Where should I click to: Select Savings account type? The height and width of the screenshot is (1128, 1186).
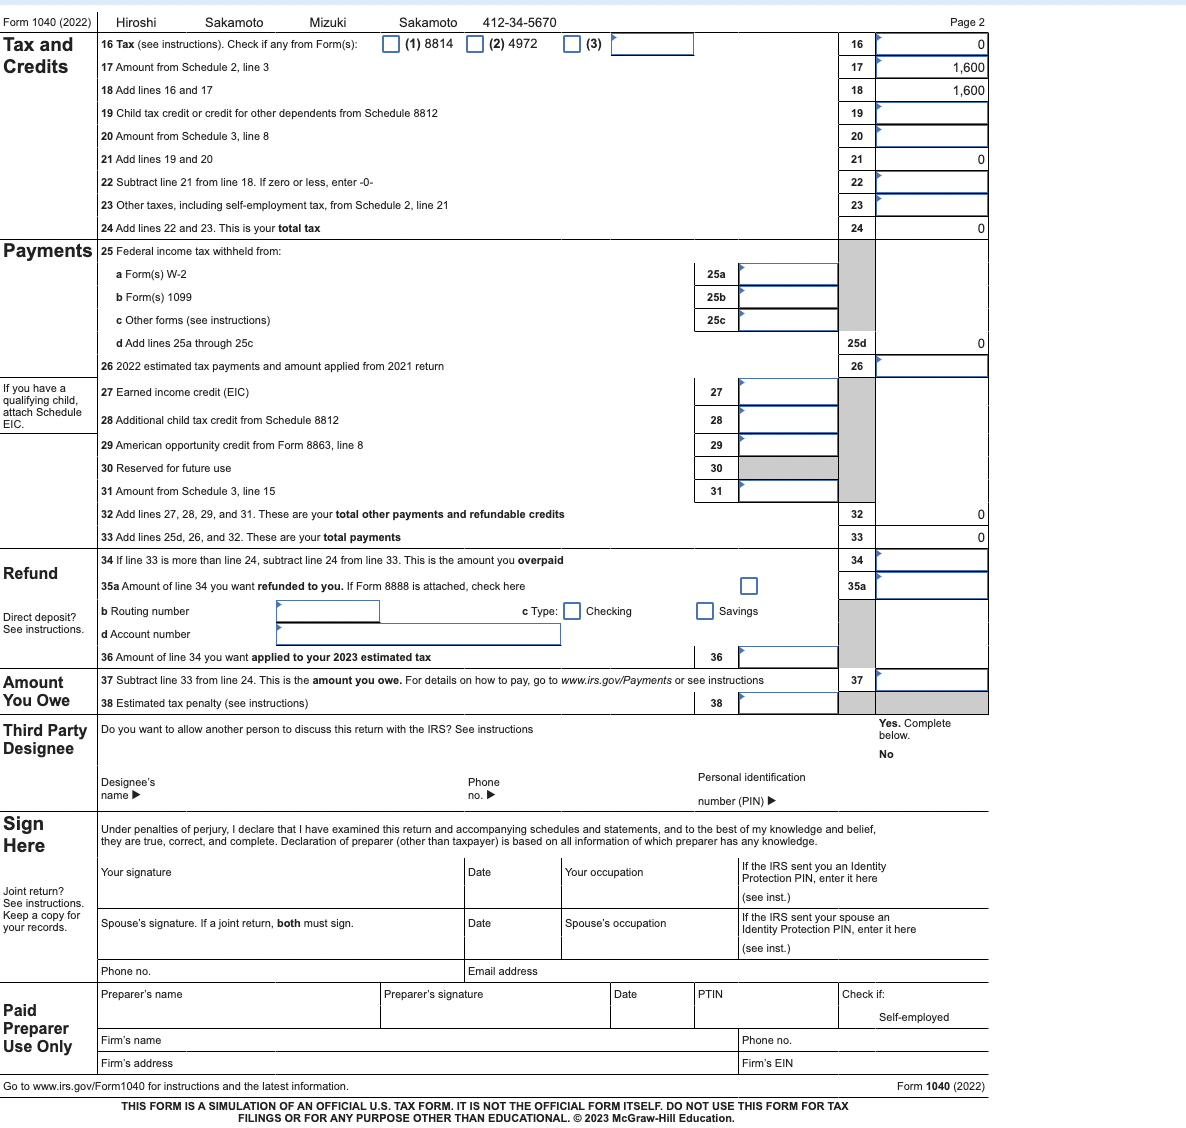pos(705,611)
